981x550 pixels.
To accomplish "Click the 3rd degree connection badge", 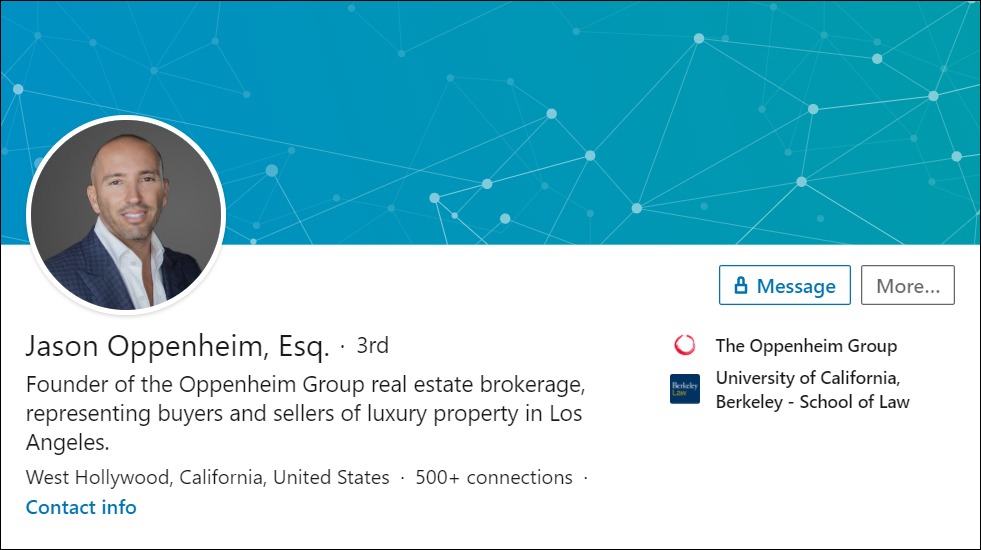I will point(372,346).
